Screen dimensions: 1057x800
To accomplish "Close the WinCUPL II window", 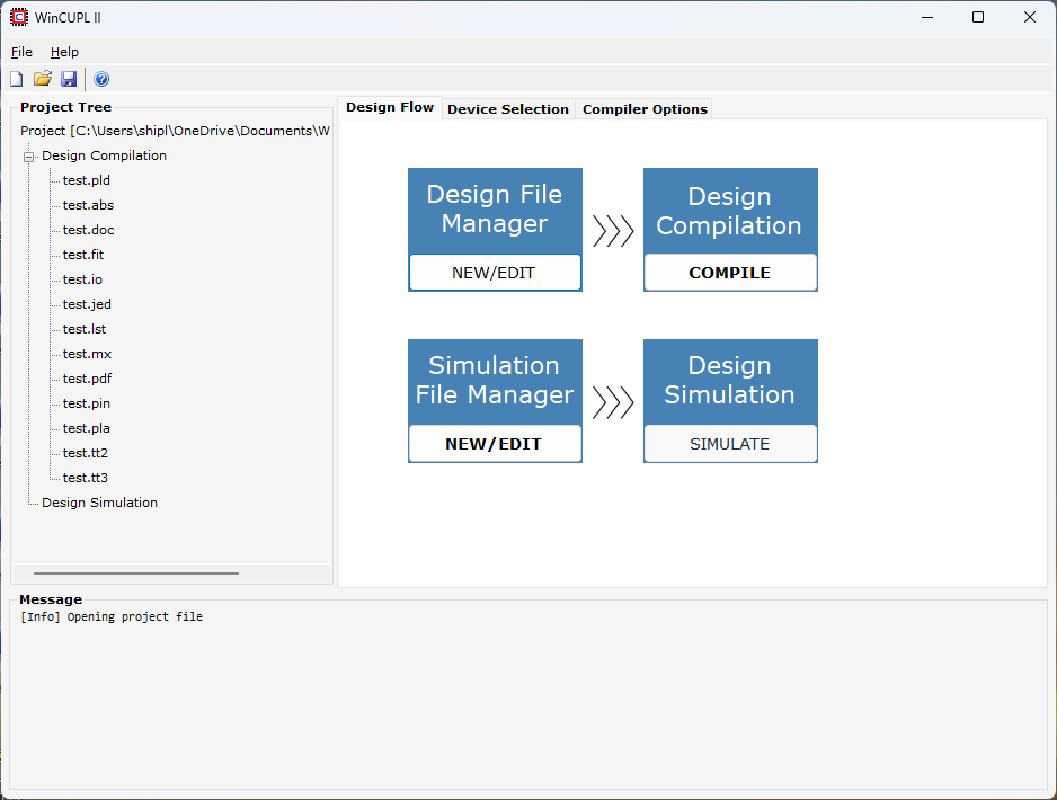I will [x=1029, y=18].
